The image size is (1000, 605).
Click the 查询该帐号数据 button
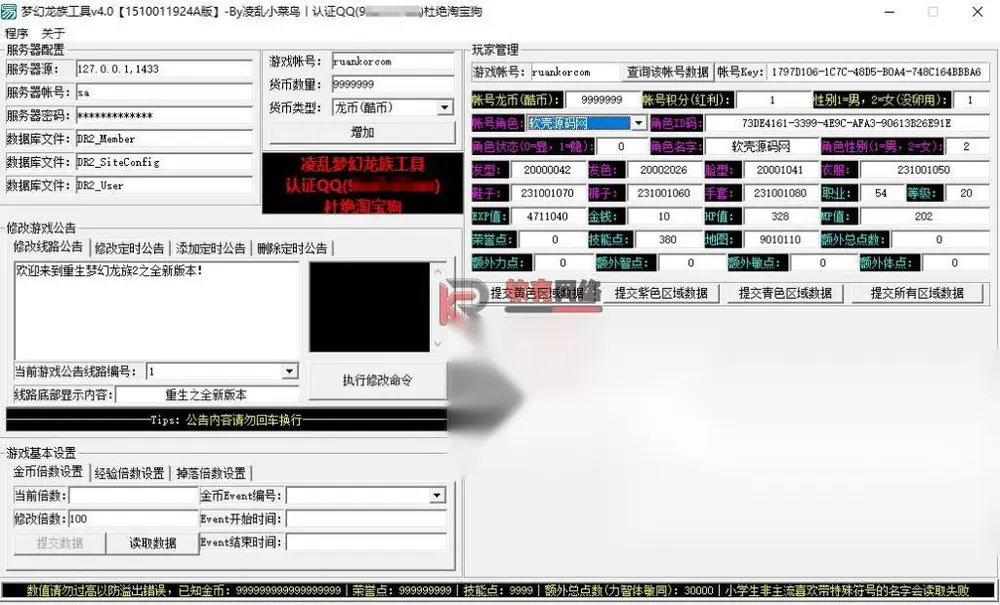[667, 72]
